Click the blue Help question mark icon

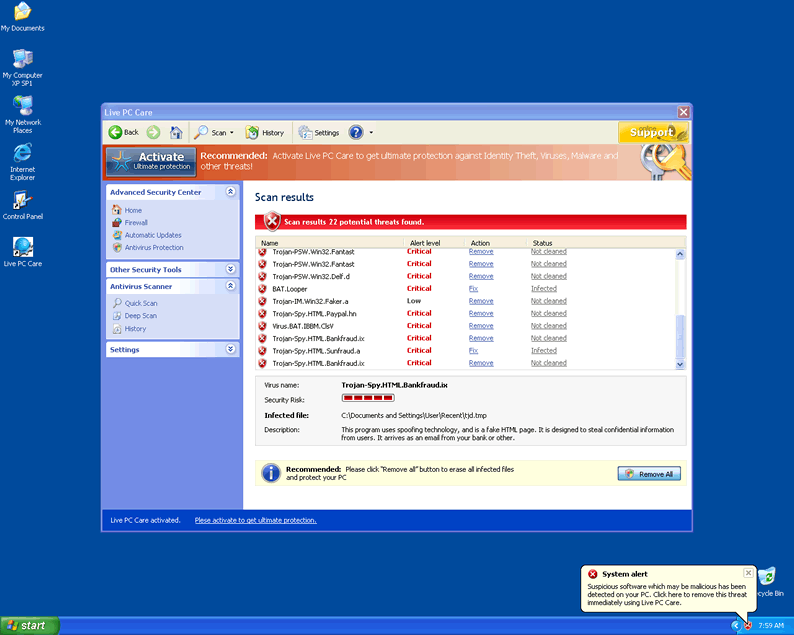tap(356, 132)
